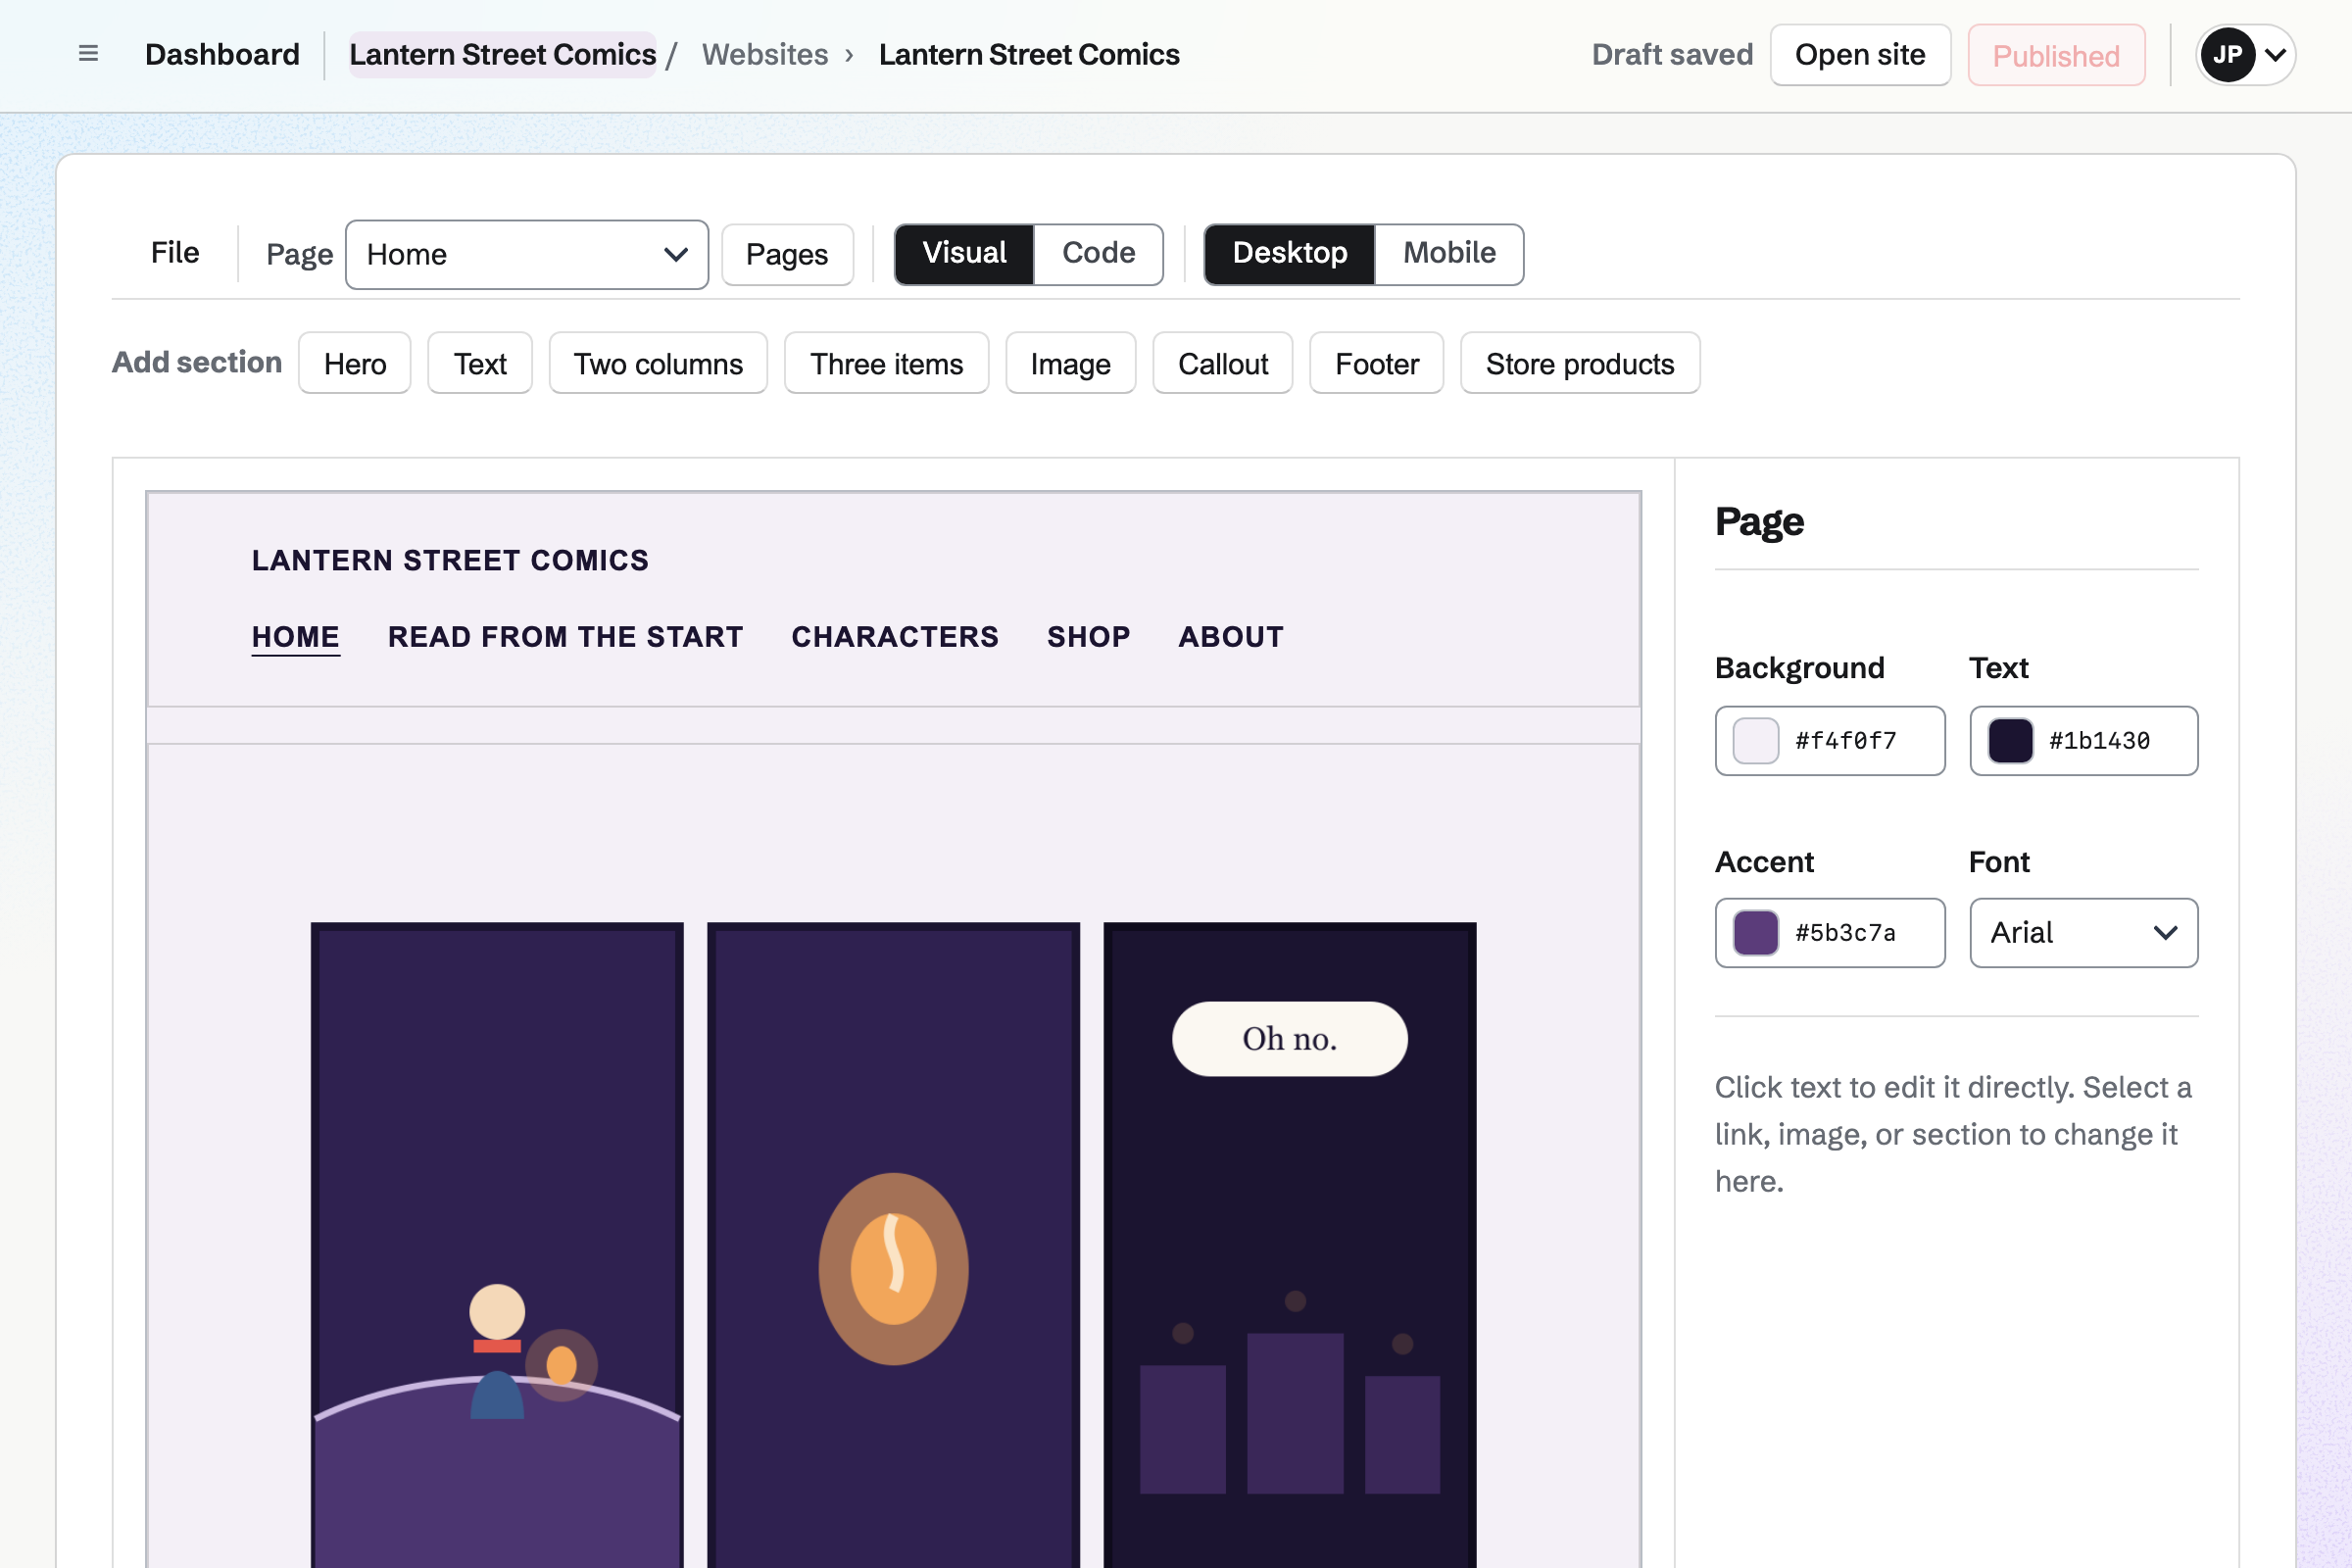This screenshot has height=1568, width=2352.
Task: Open the hamburger menu icon
Action: coord(88,54)
